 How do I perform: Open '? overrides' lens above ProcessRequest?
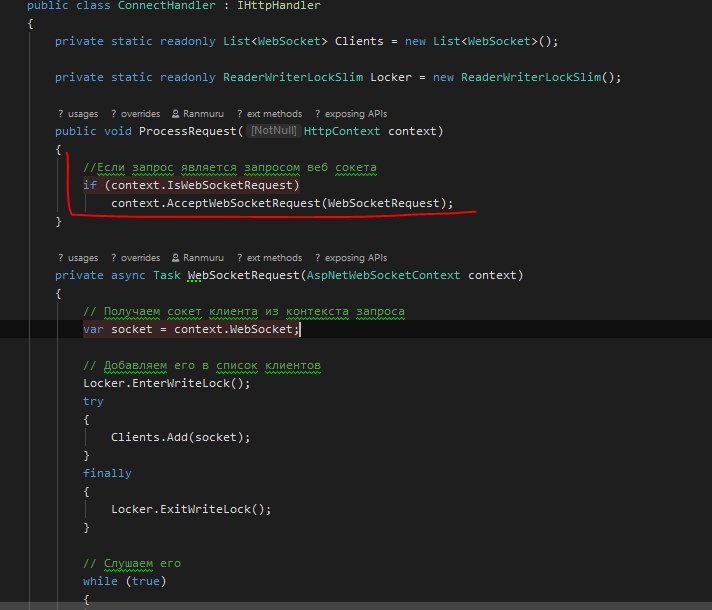point(135,114)
